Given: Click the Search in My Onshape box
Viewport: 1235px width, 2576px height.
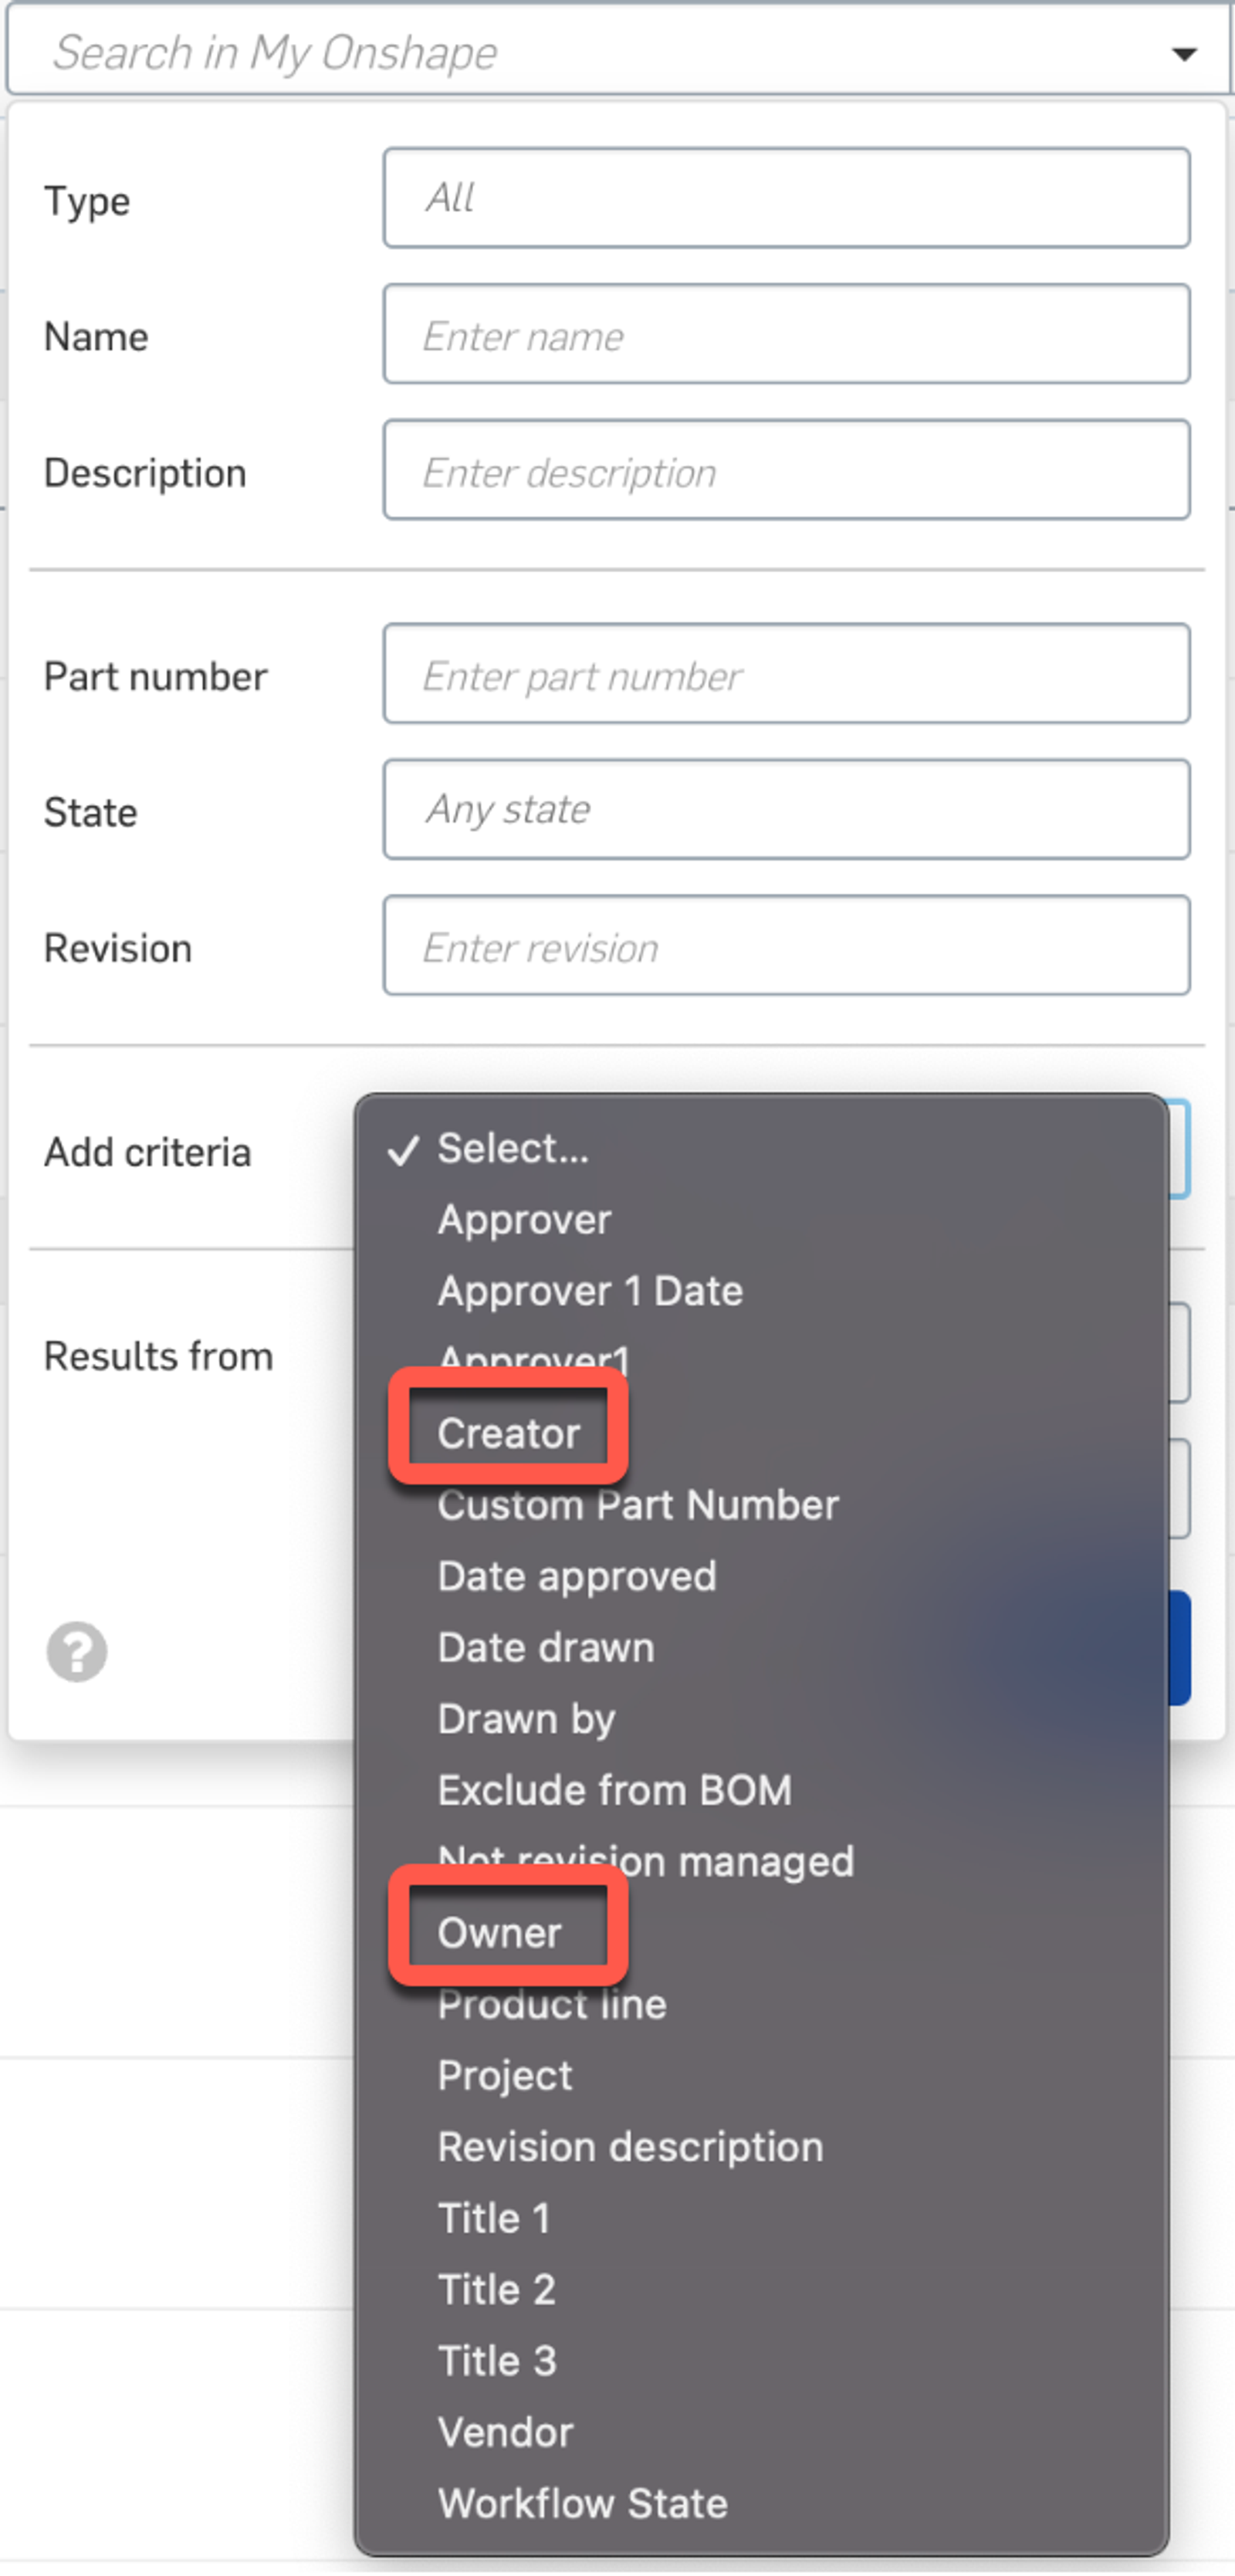Looking at the screenshot, I should click(600, 52).
